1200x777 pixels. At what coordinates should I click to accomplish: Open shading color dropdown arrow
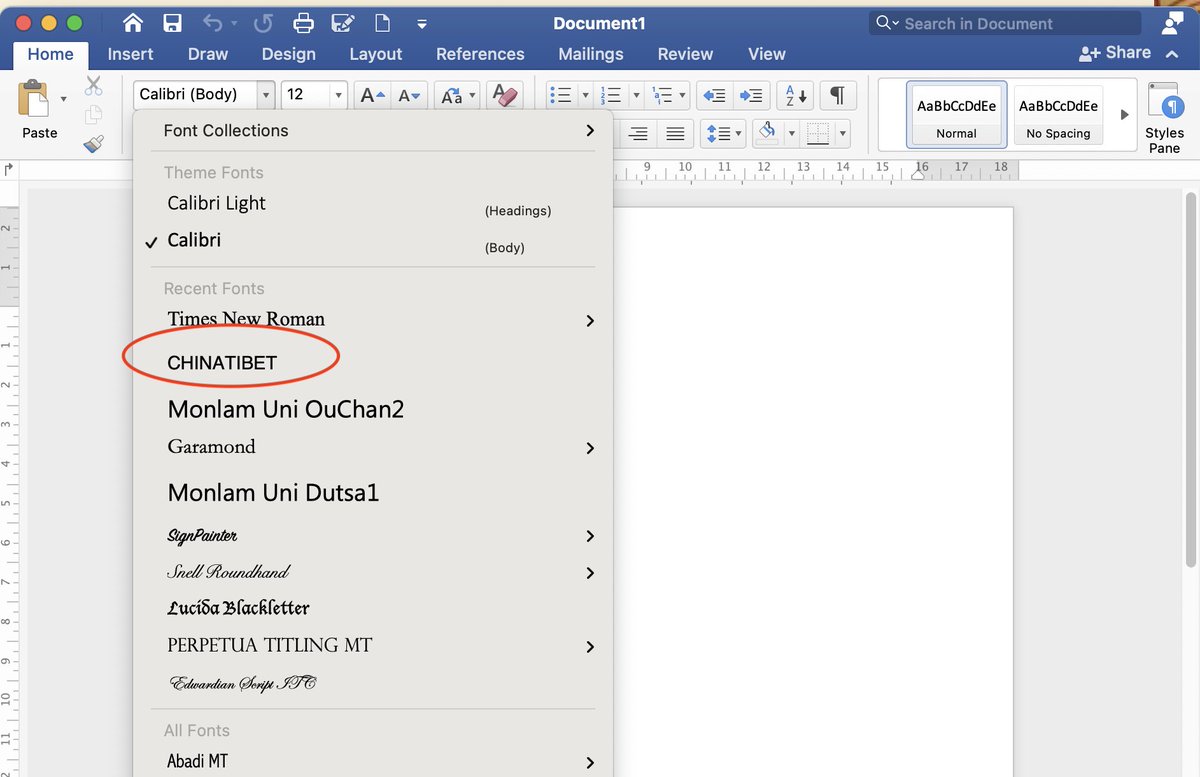tap(791, 133)
